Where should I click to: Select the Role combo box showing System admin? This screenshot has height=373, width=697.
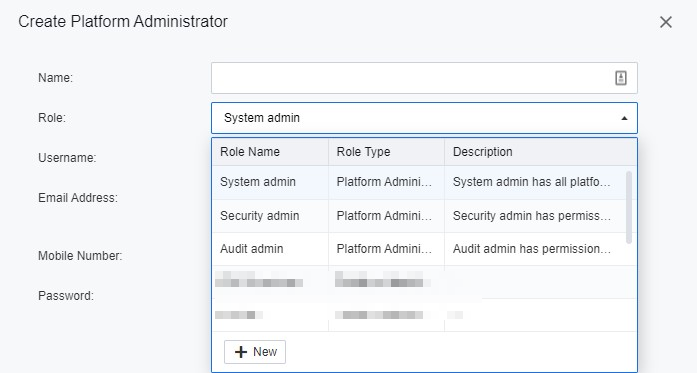coord(424,118)
